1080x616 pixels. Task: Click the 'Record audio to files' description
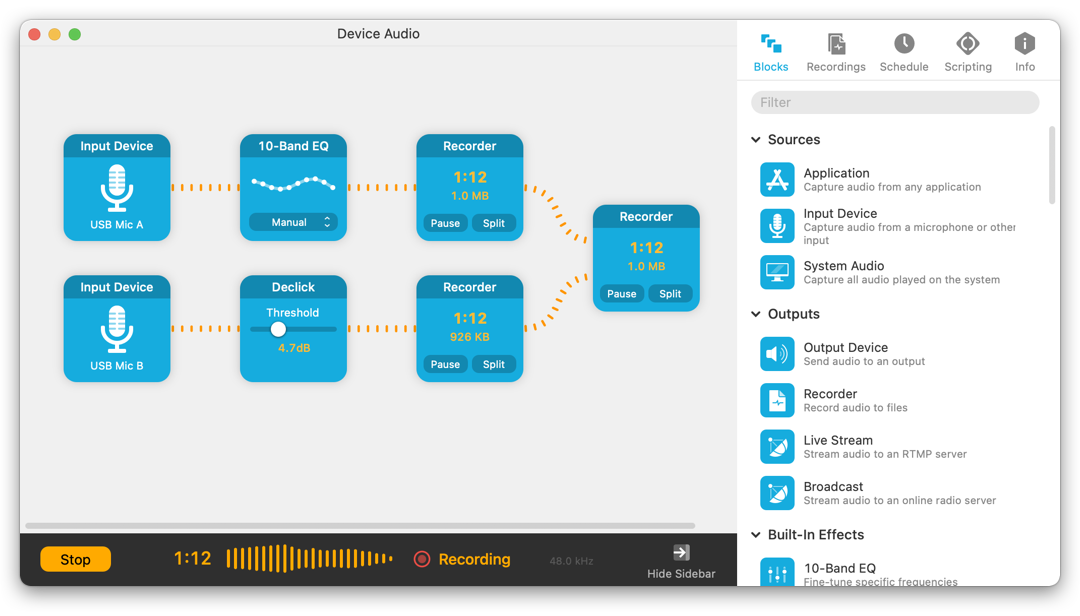point(855,408)
